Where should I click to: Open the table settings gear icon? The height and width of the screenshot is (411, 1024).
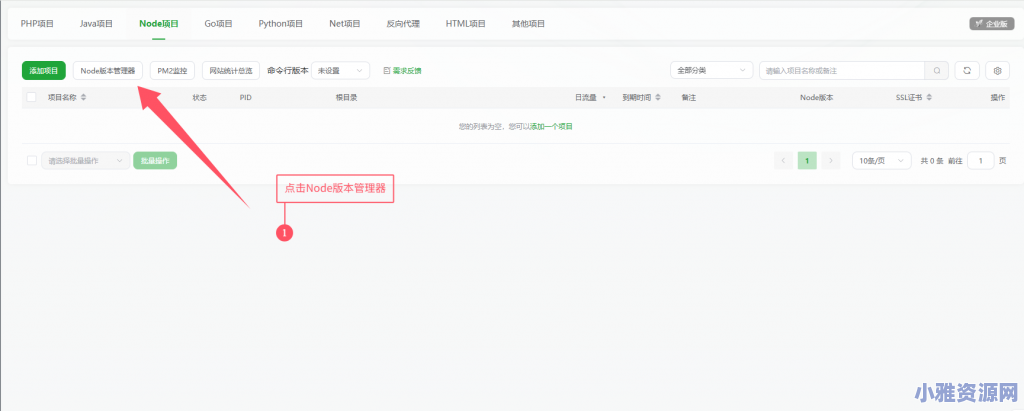997,71
